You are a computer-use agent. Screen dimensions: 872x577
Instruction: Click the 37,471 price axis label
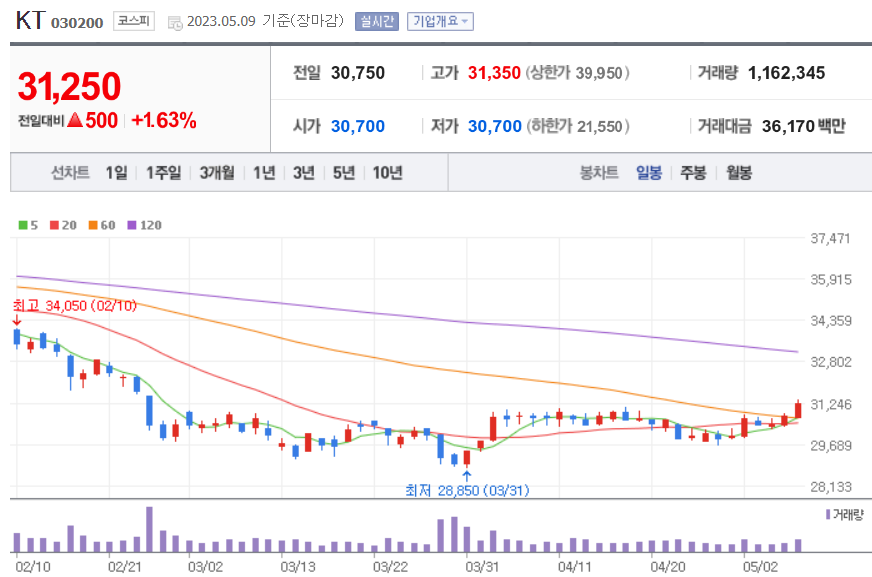[x=830, y=238]
